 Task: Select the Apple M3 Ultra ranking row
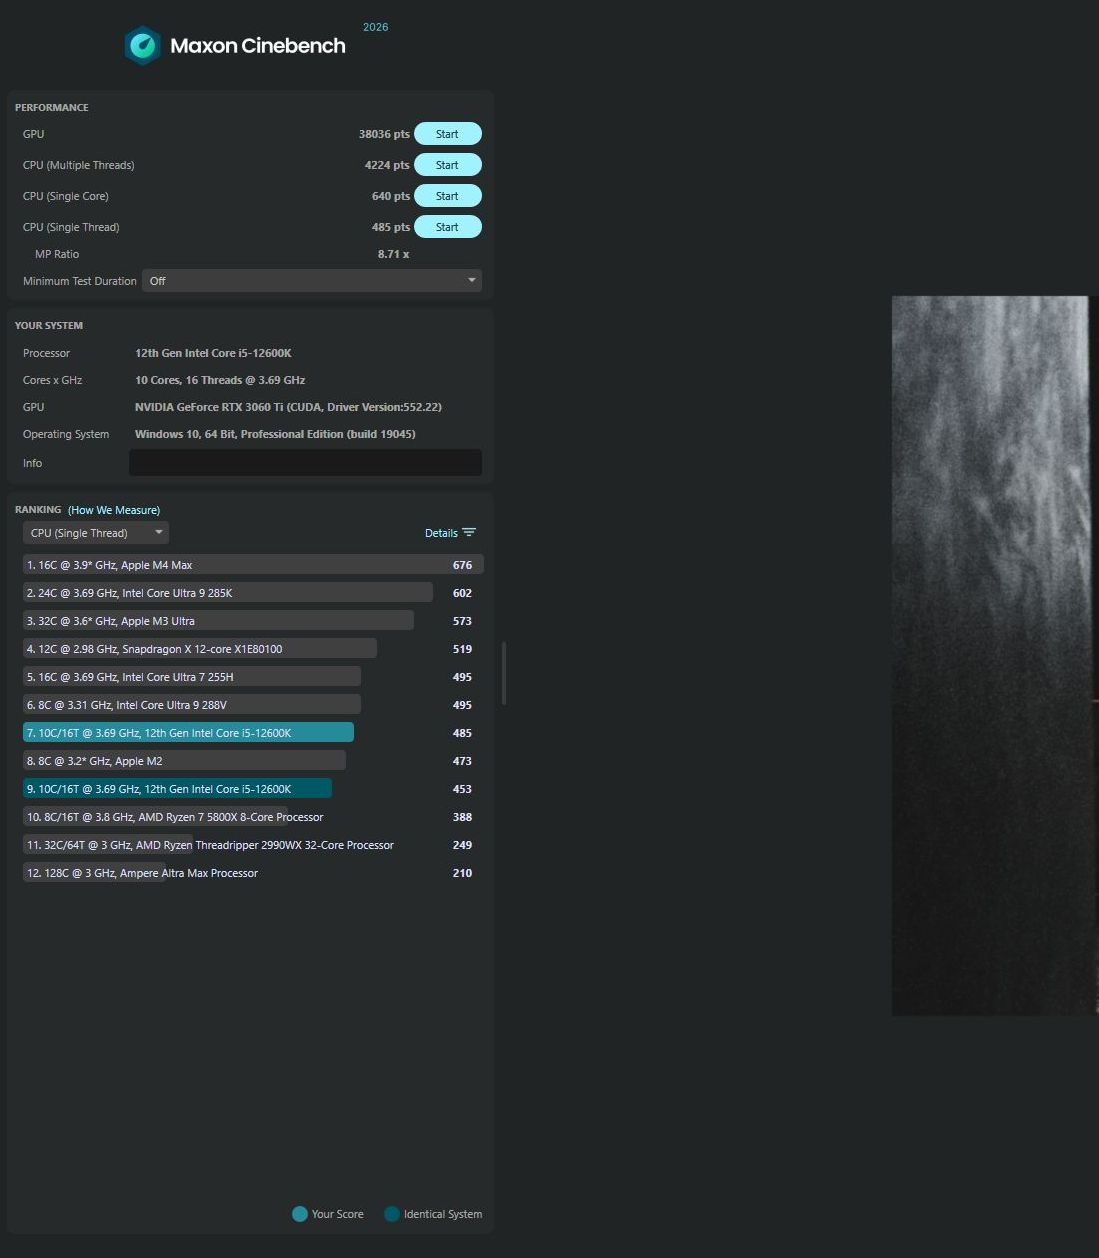click(x=253, y=621)
